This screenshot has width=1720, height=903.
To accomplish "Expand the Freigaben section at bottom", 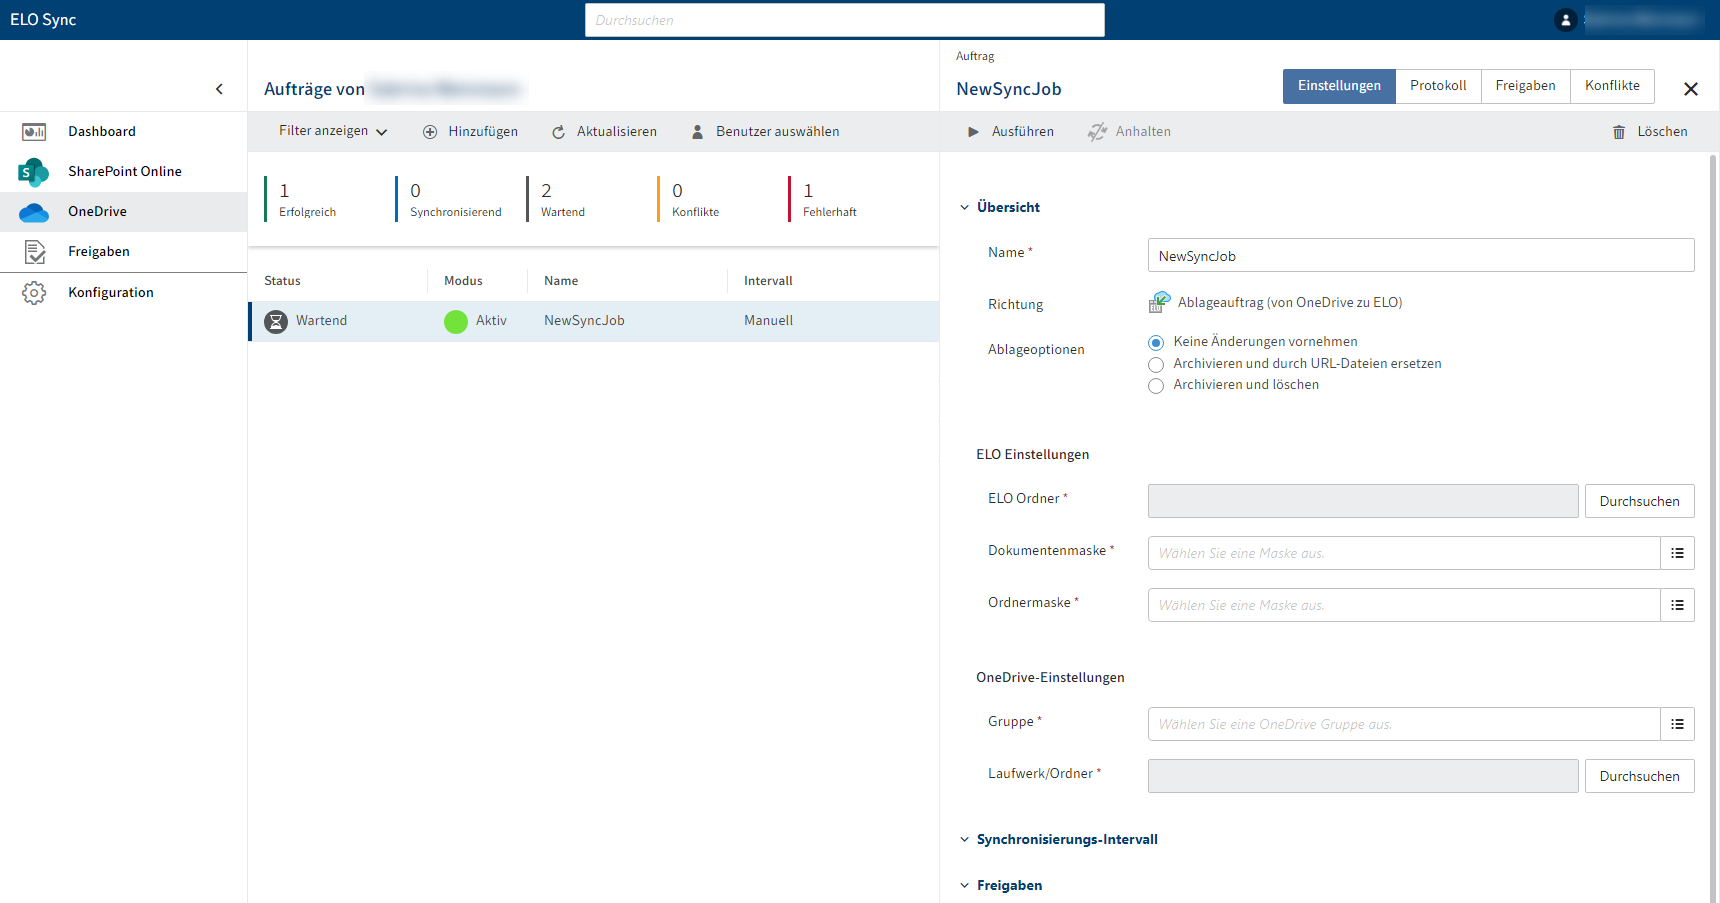I will (1000, 885).
